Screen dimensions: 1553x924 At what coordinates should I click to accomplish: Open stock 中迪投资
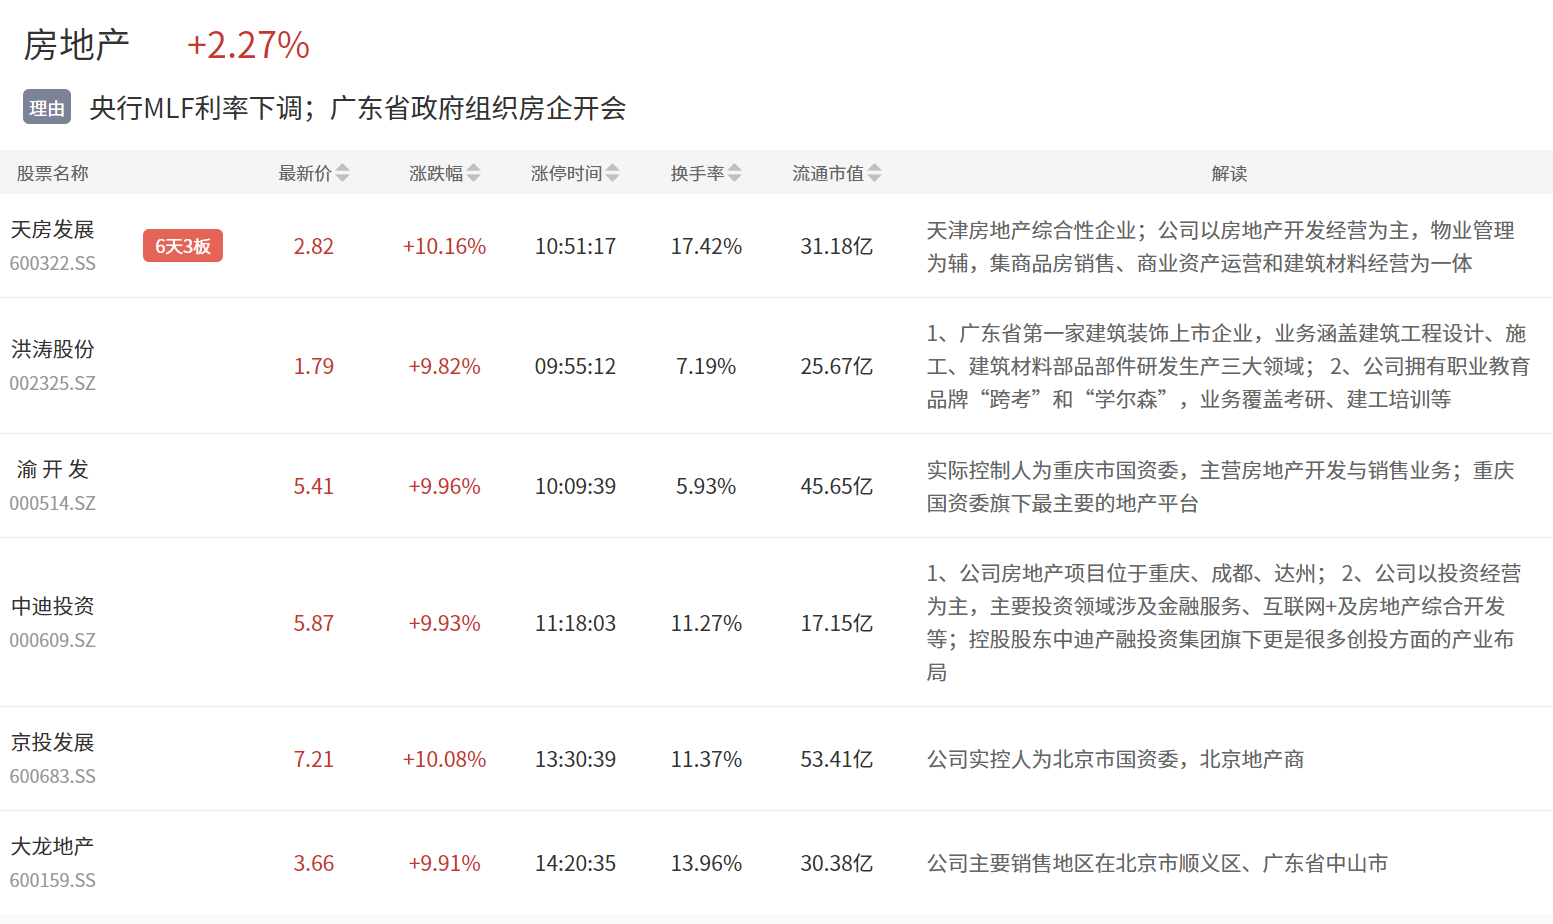point(52,606)
